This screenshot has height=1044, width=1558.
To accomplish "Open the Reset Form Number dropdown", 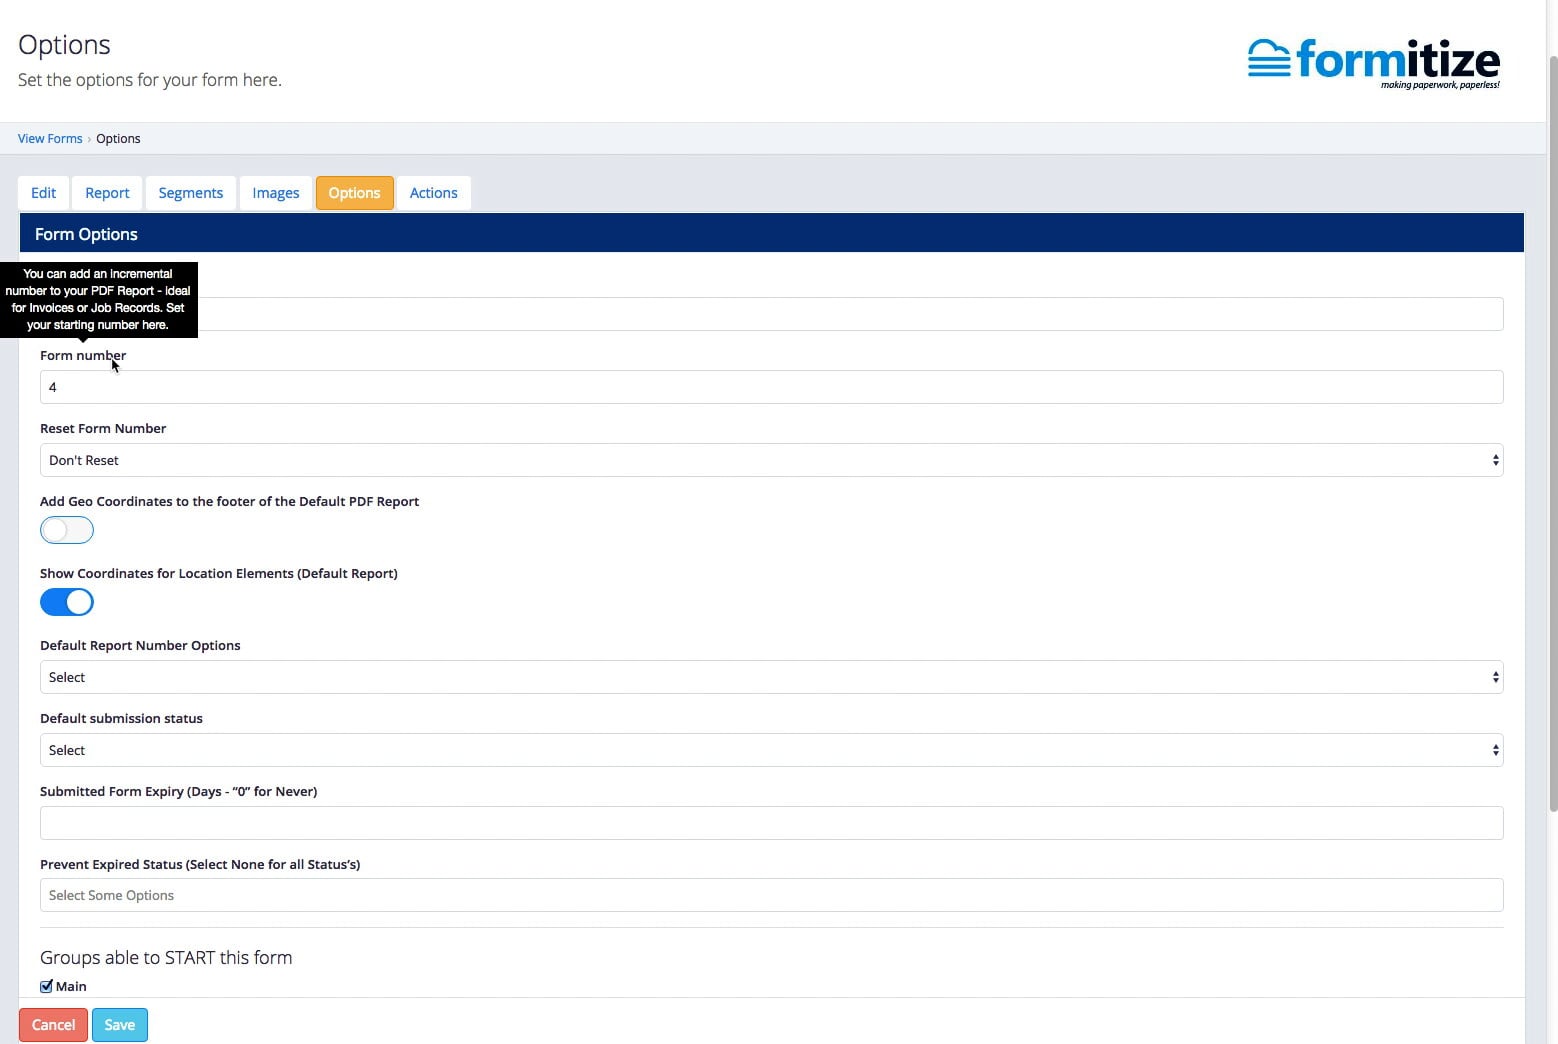I will pyautogui.click(x=771, y=460).
